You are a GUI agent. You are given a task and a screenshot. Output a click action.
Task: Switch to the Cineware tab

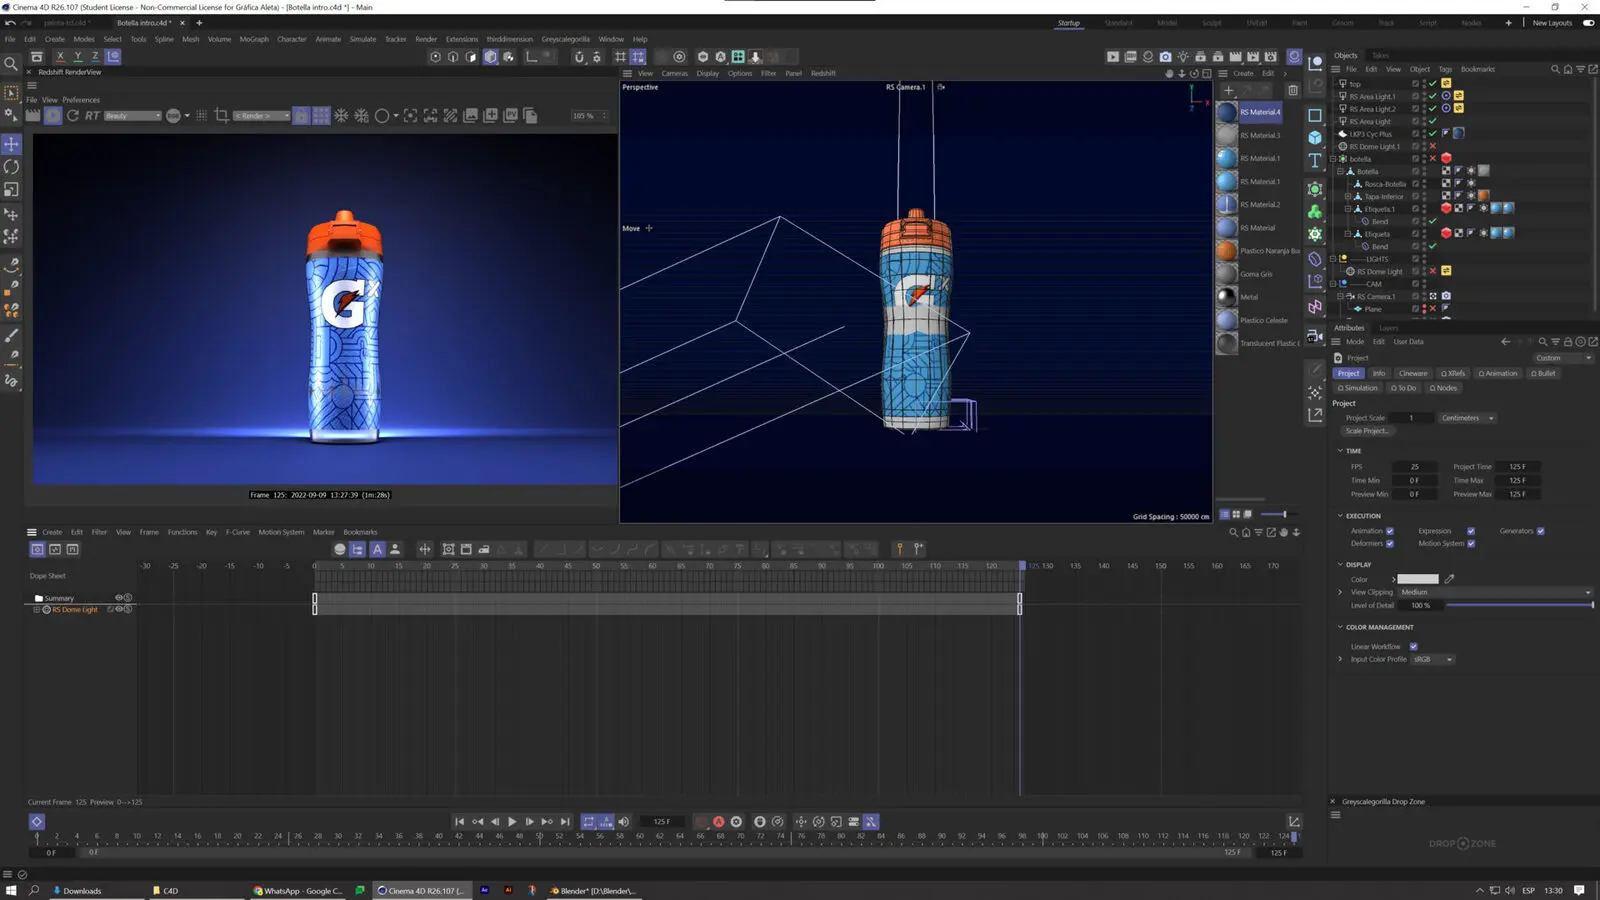(x=1413, y=373)
